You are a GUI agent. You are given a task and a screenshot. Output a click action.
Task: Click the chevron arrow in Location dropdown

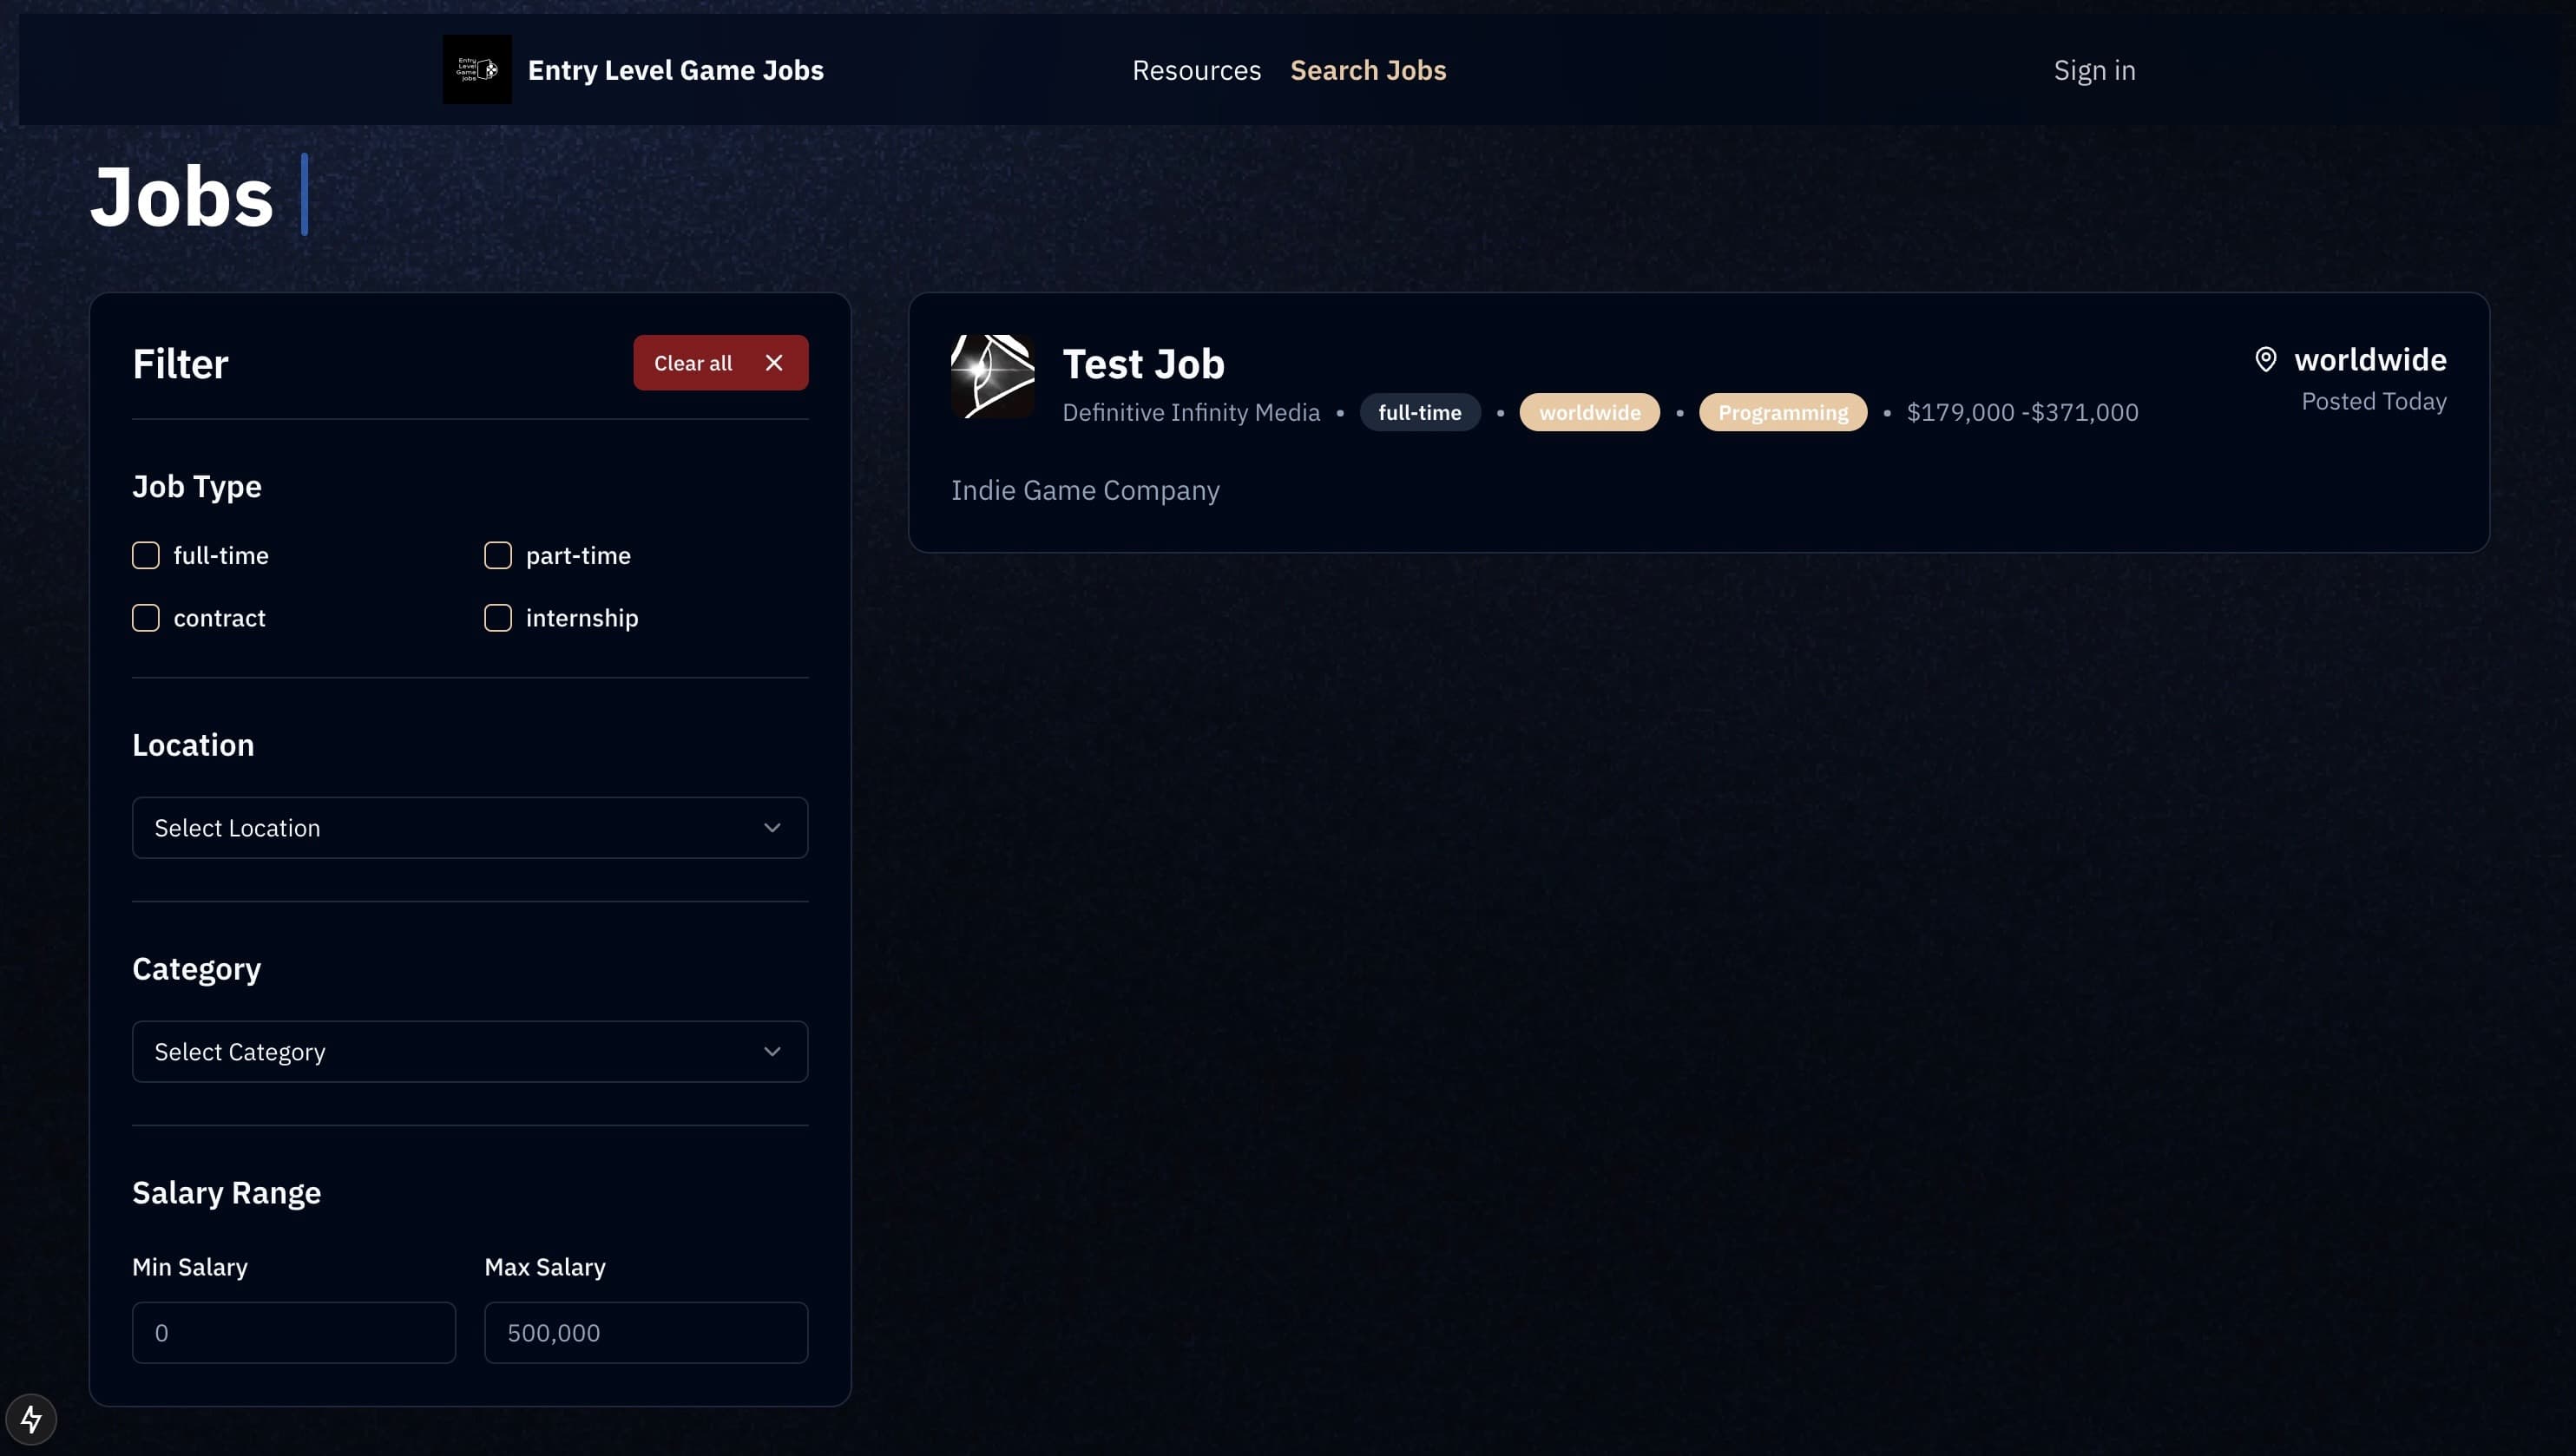[x=772, y=828]
